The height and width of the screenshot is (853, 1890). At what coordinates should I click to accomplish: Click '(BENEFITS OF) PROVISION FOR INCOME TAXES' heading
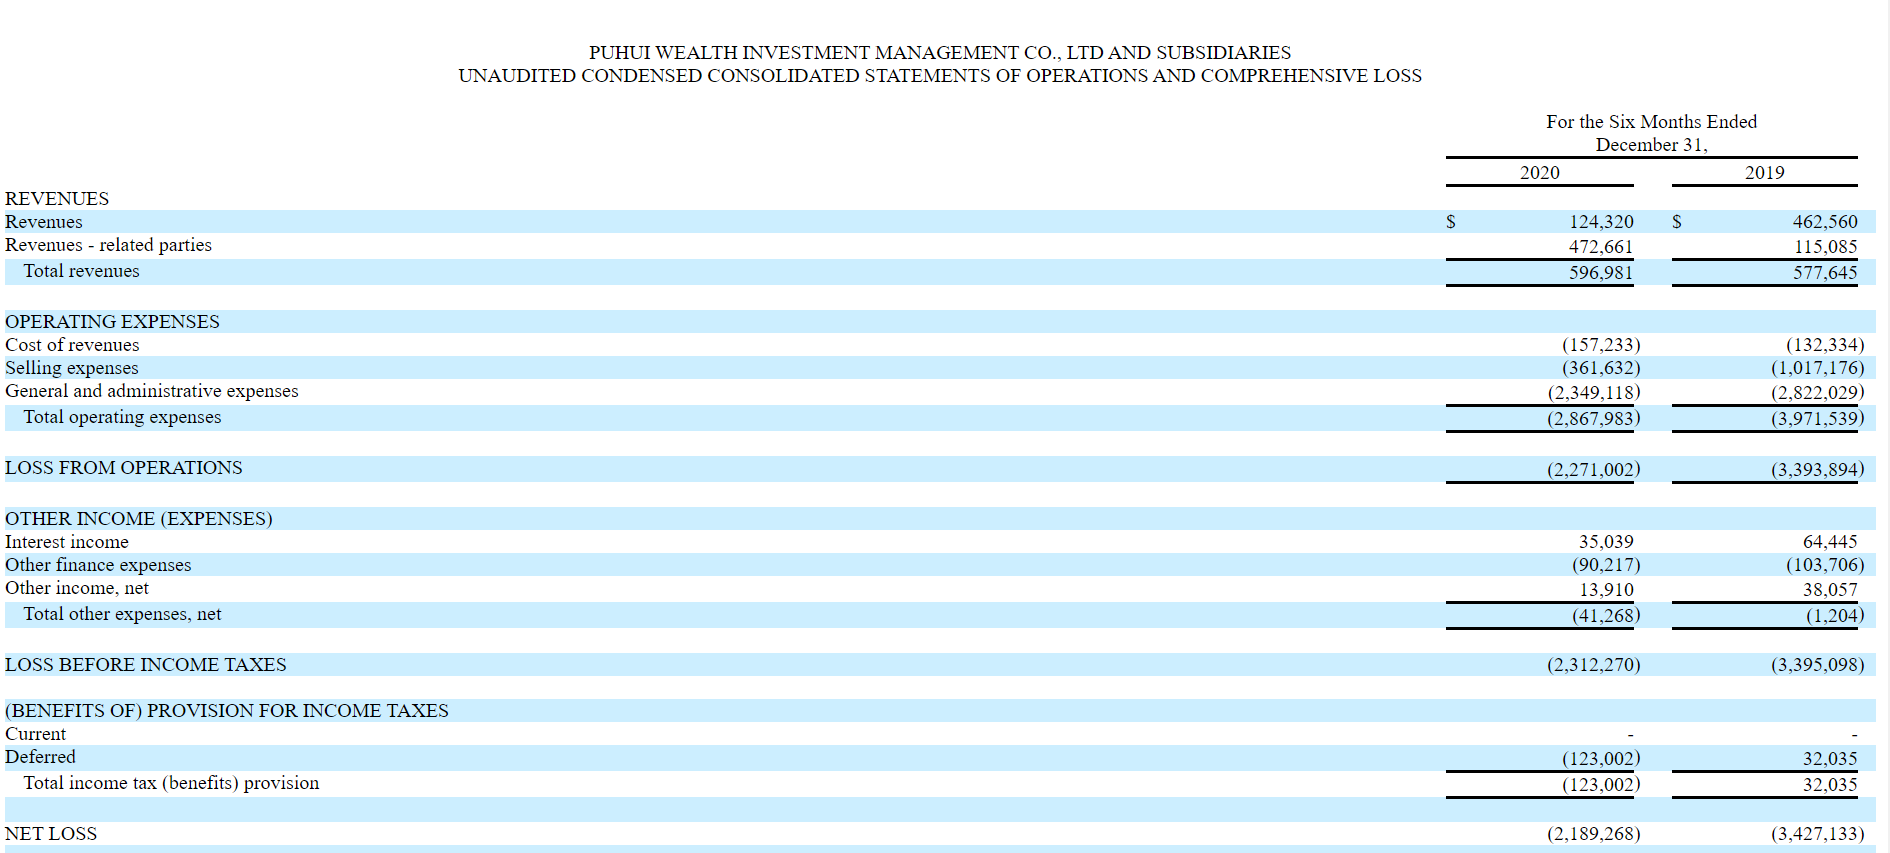click(x=227, y=710)
